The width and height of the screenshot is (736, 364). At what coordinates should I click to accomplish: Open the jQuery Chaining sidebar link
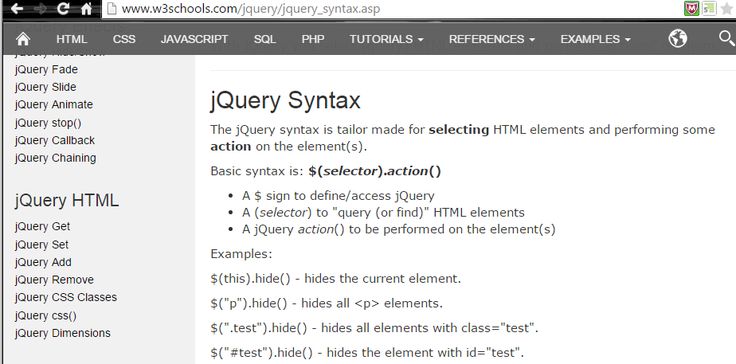[55, 158]
